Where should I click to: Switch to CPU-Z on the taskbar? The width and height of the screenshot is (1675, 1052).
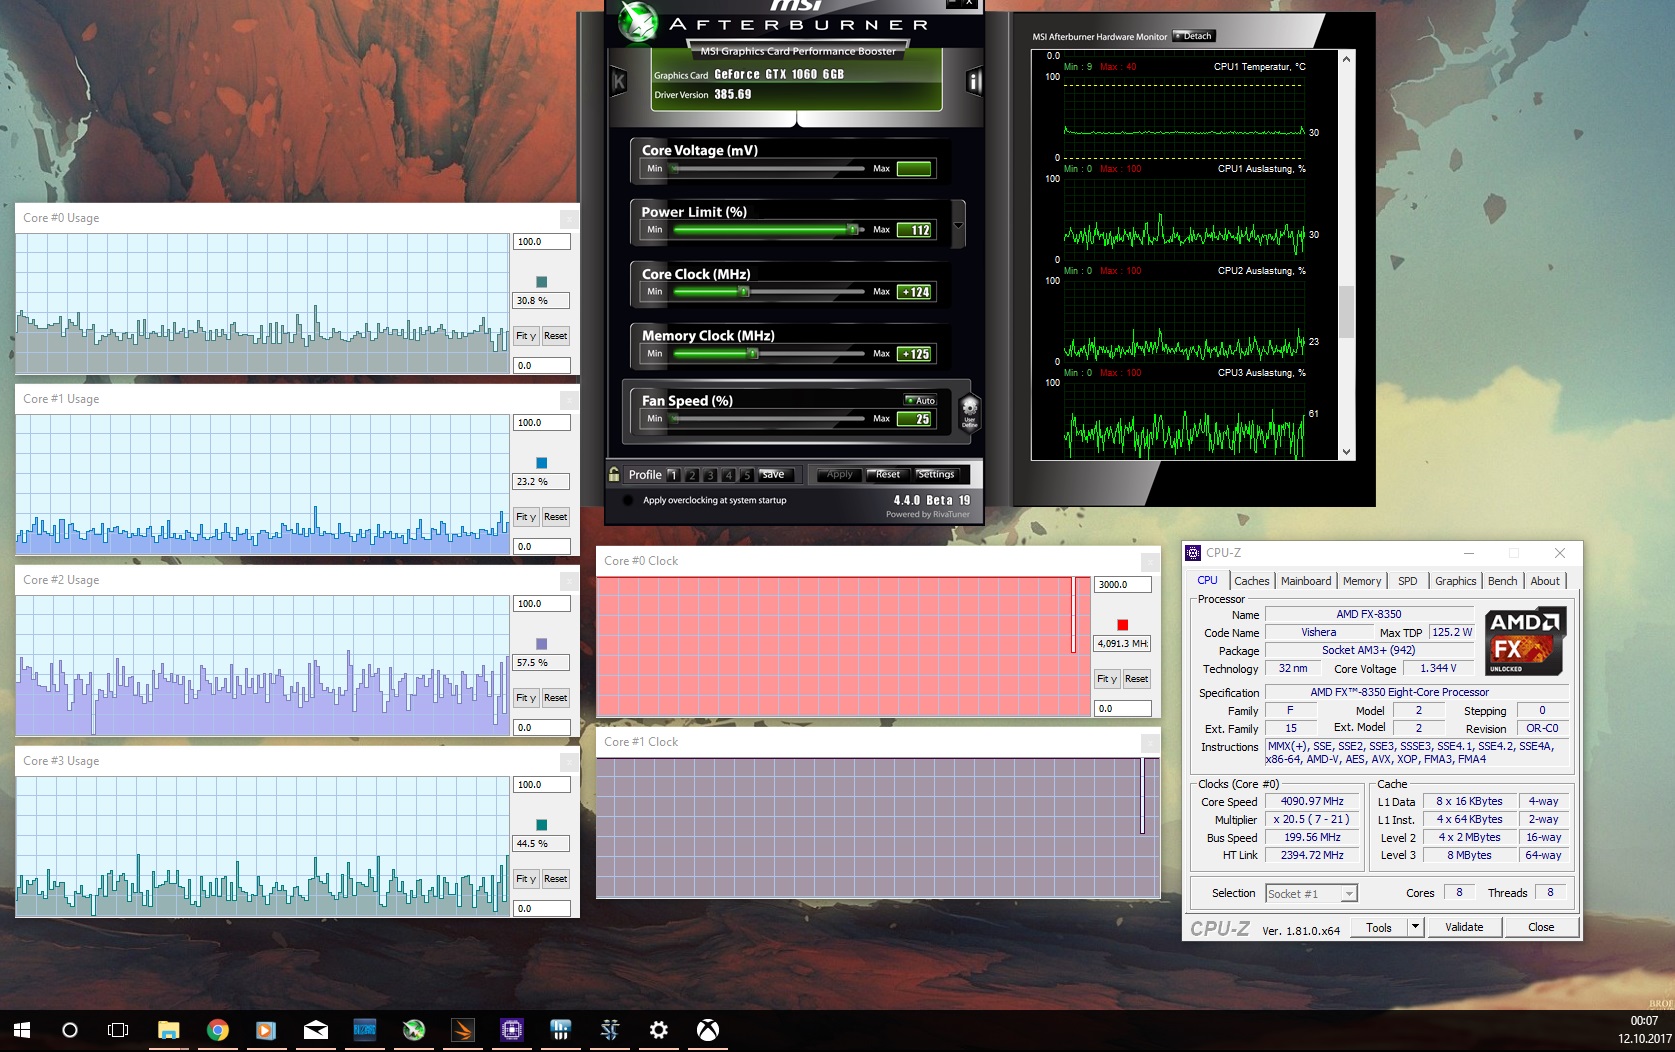point(511,1030)
